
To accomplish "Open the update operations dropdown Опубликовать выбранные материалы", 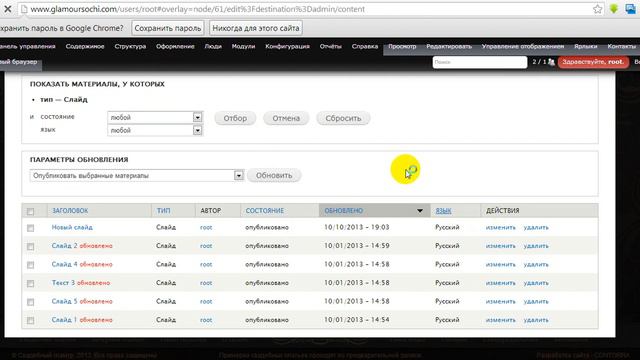I will click(x=137, y=176).
